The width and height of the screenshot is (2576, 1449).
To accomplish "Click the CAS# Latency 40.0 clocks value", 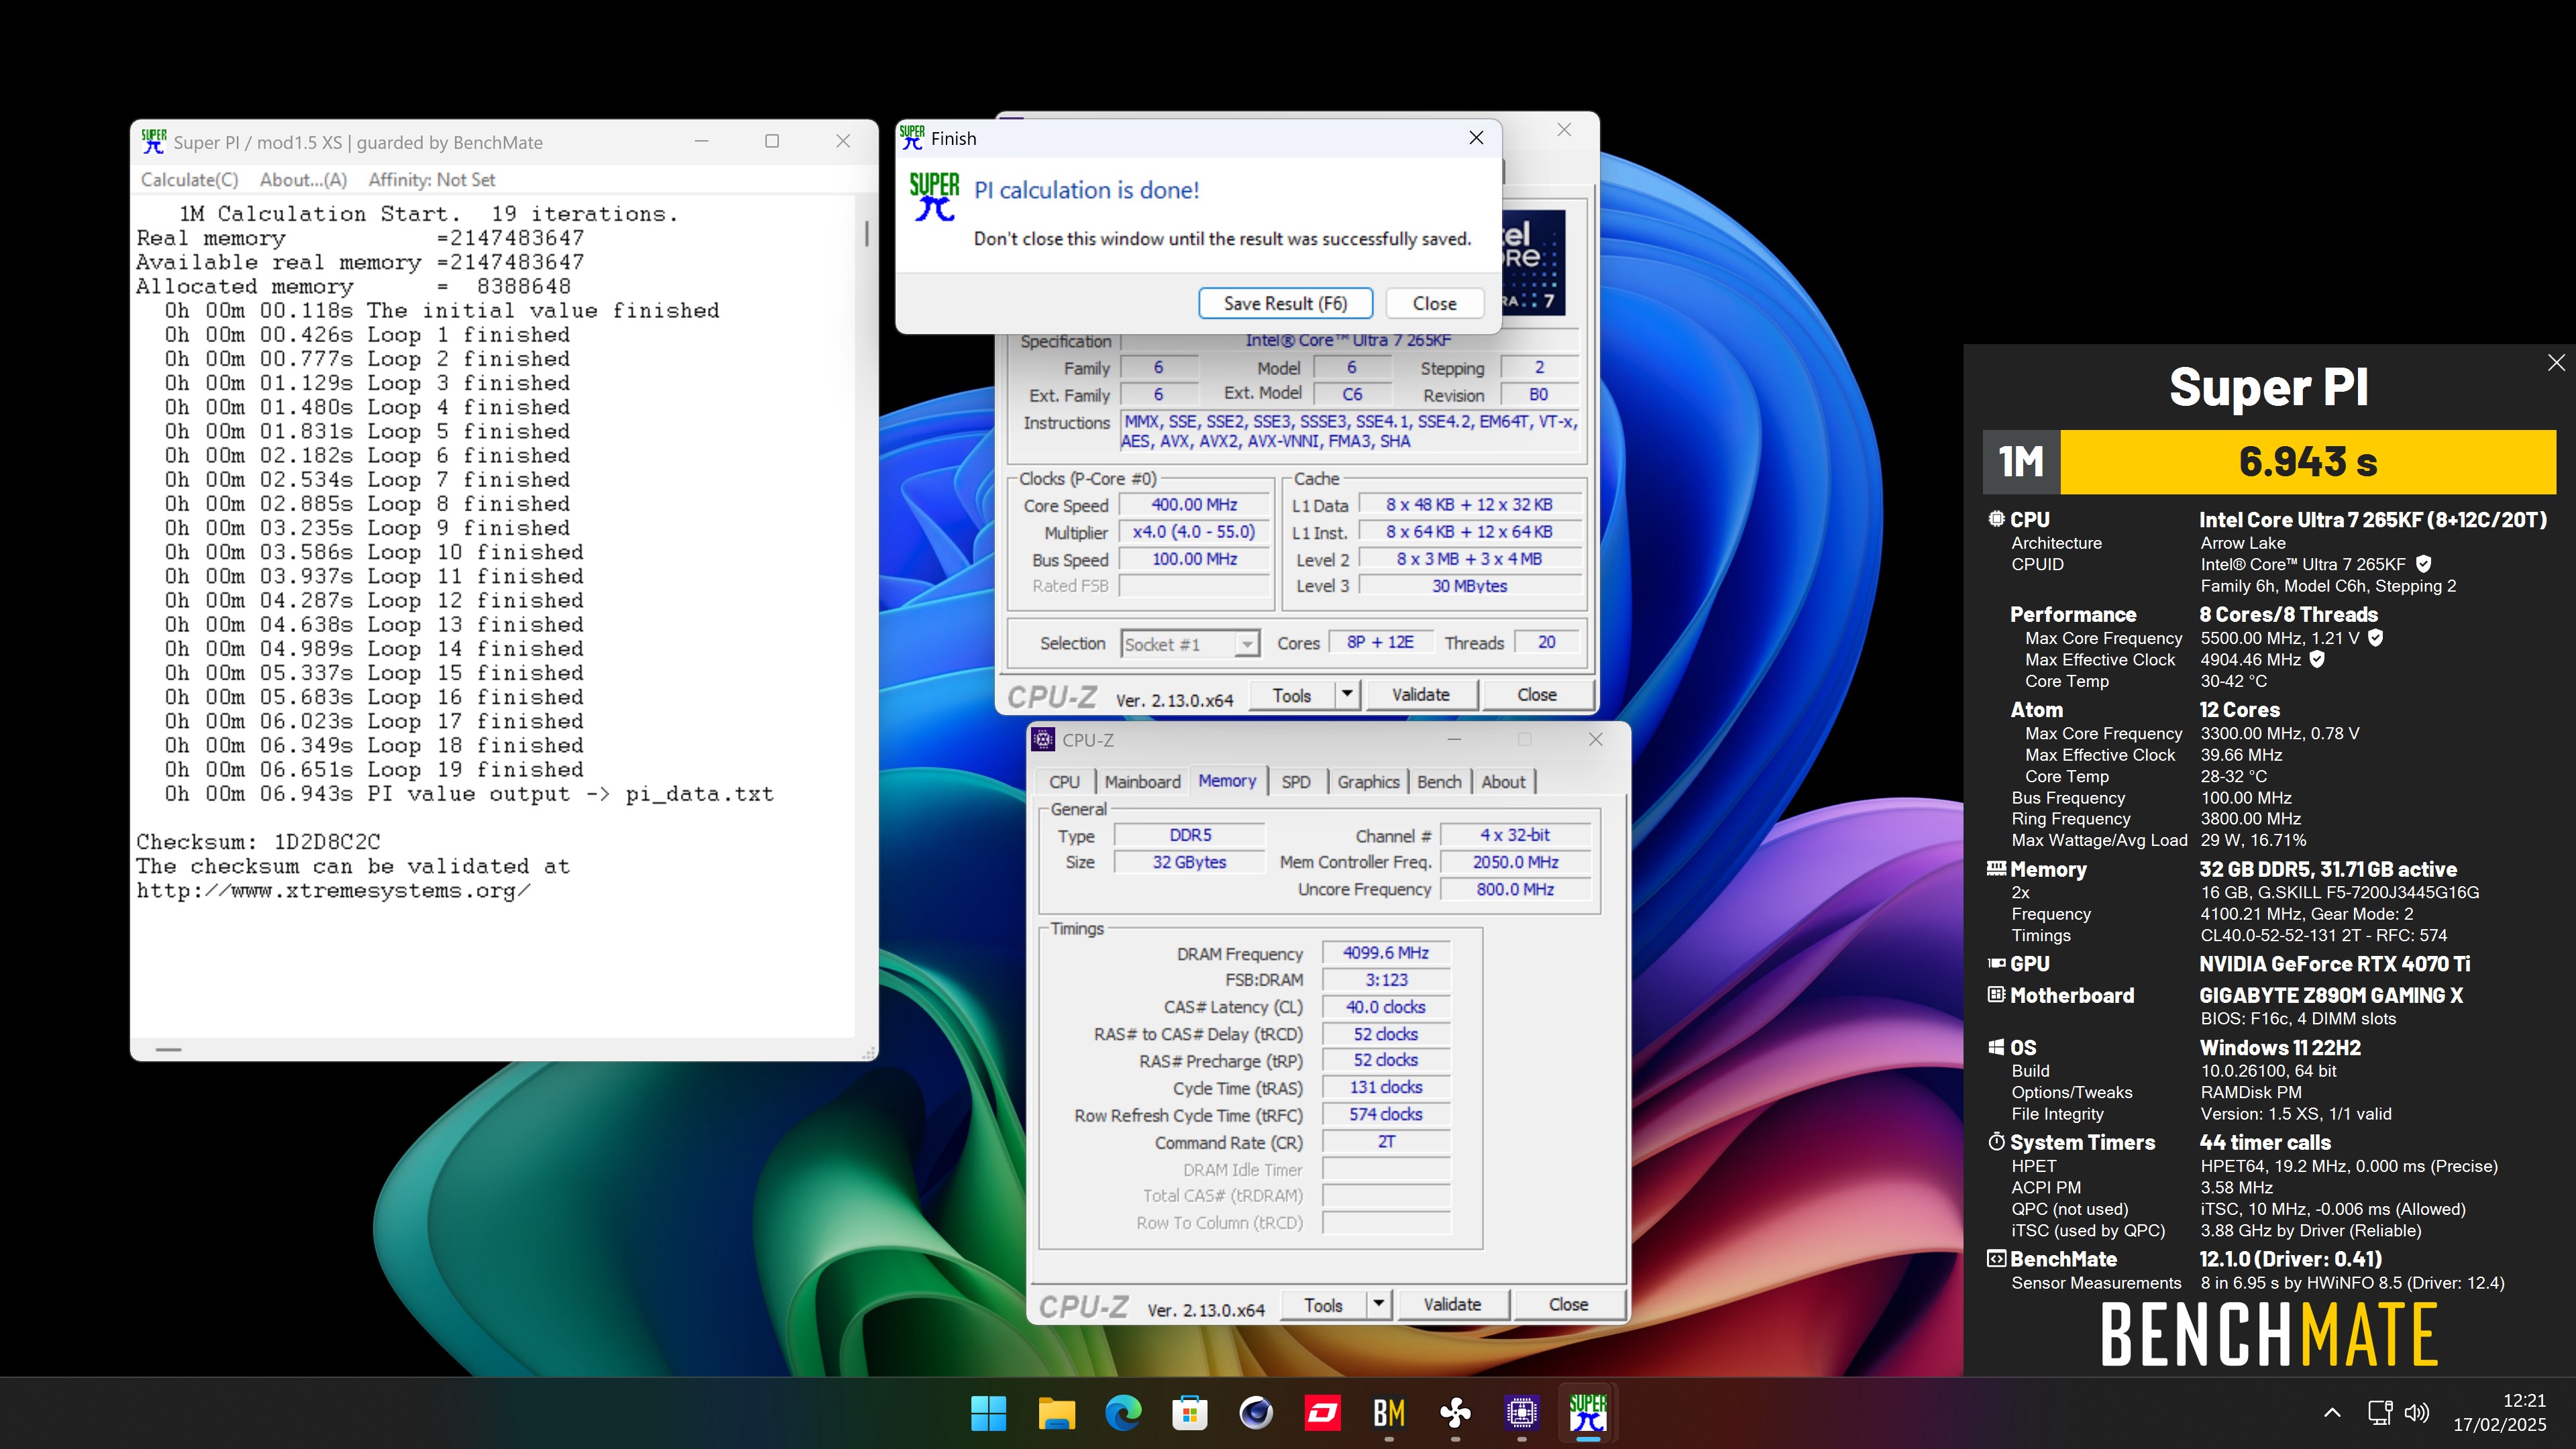I will point(1385,1007).
